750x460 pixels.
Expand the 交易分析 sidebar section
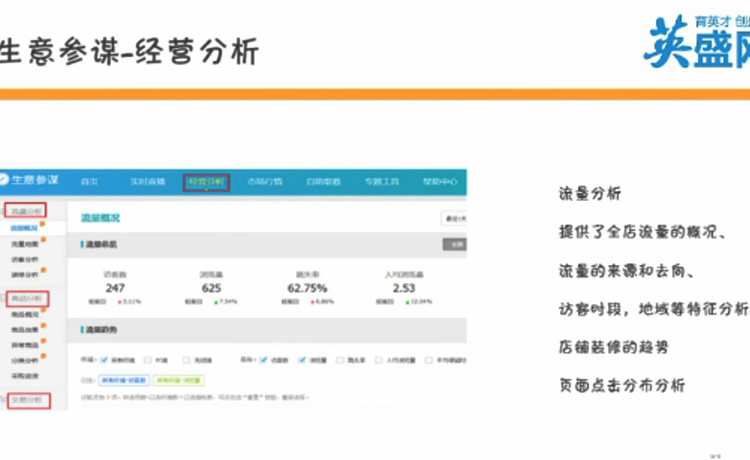(25, 401)
